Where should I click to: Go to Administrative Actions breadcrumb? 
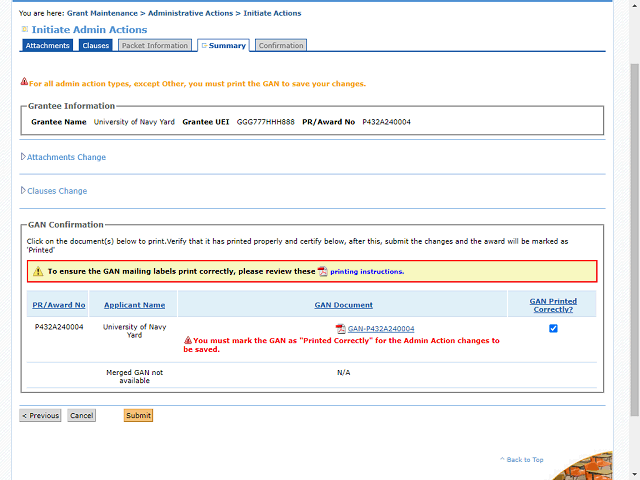(x=190, y=13)
